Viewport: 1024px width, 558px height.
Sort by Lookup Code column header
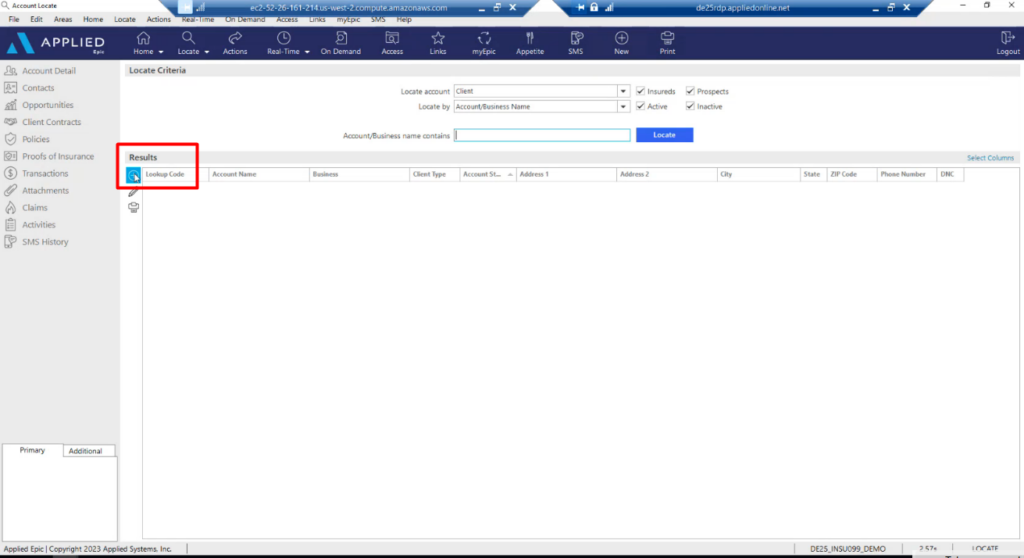tap(175, 174)
